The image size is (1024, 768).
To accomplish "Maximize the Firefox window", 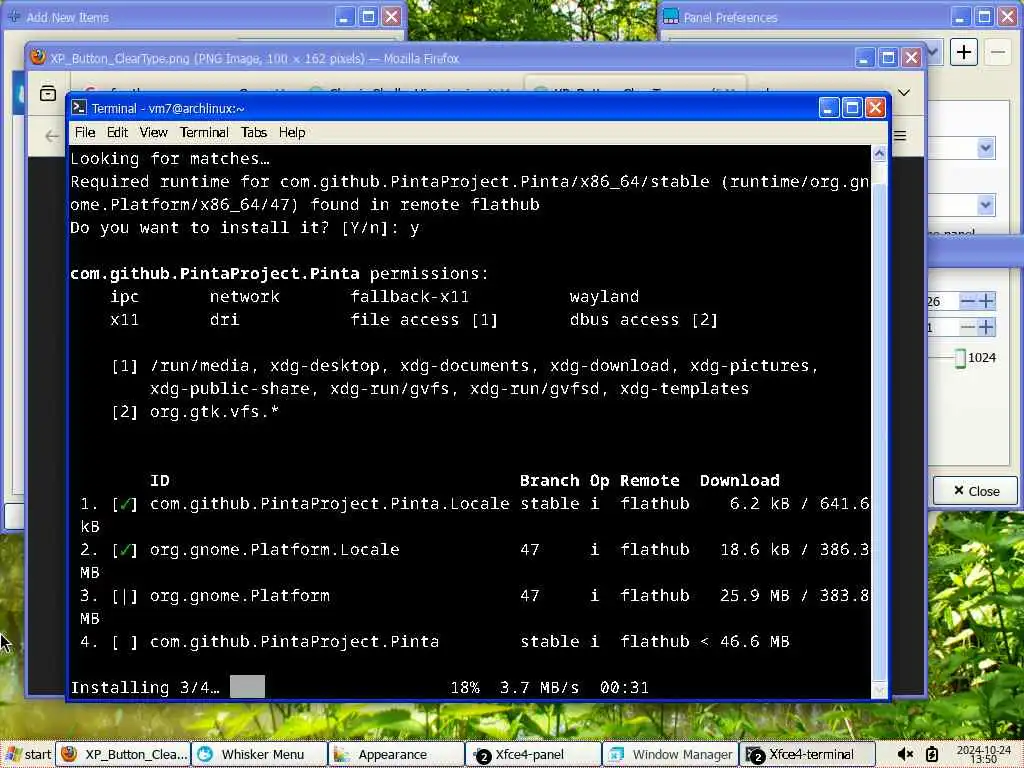I will click(x=888, y=57).
